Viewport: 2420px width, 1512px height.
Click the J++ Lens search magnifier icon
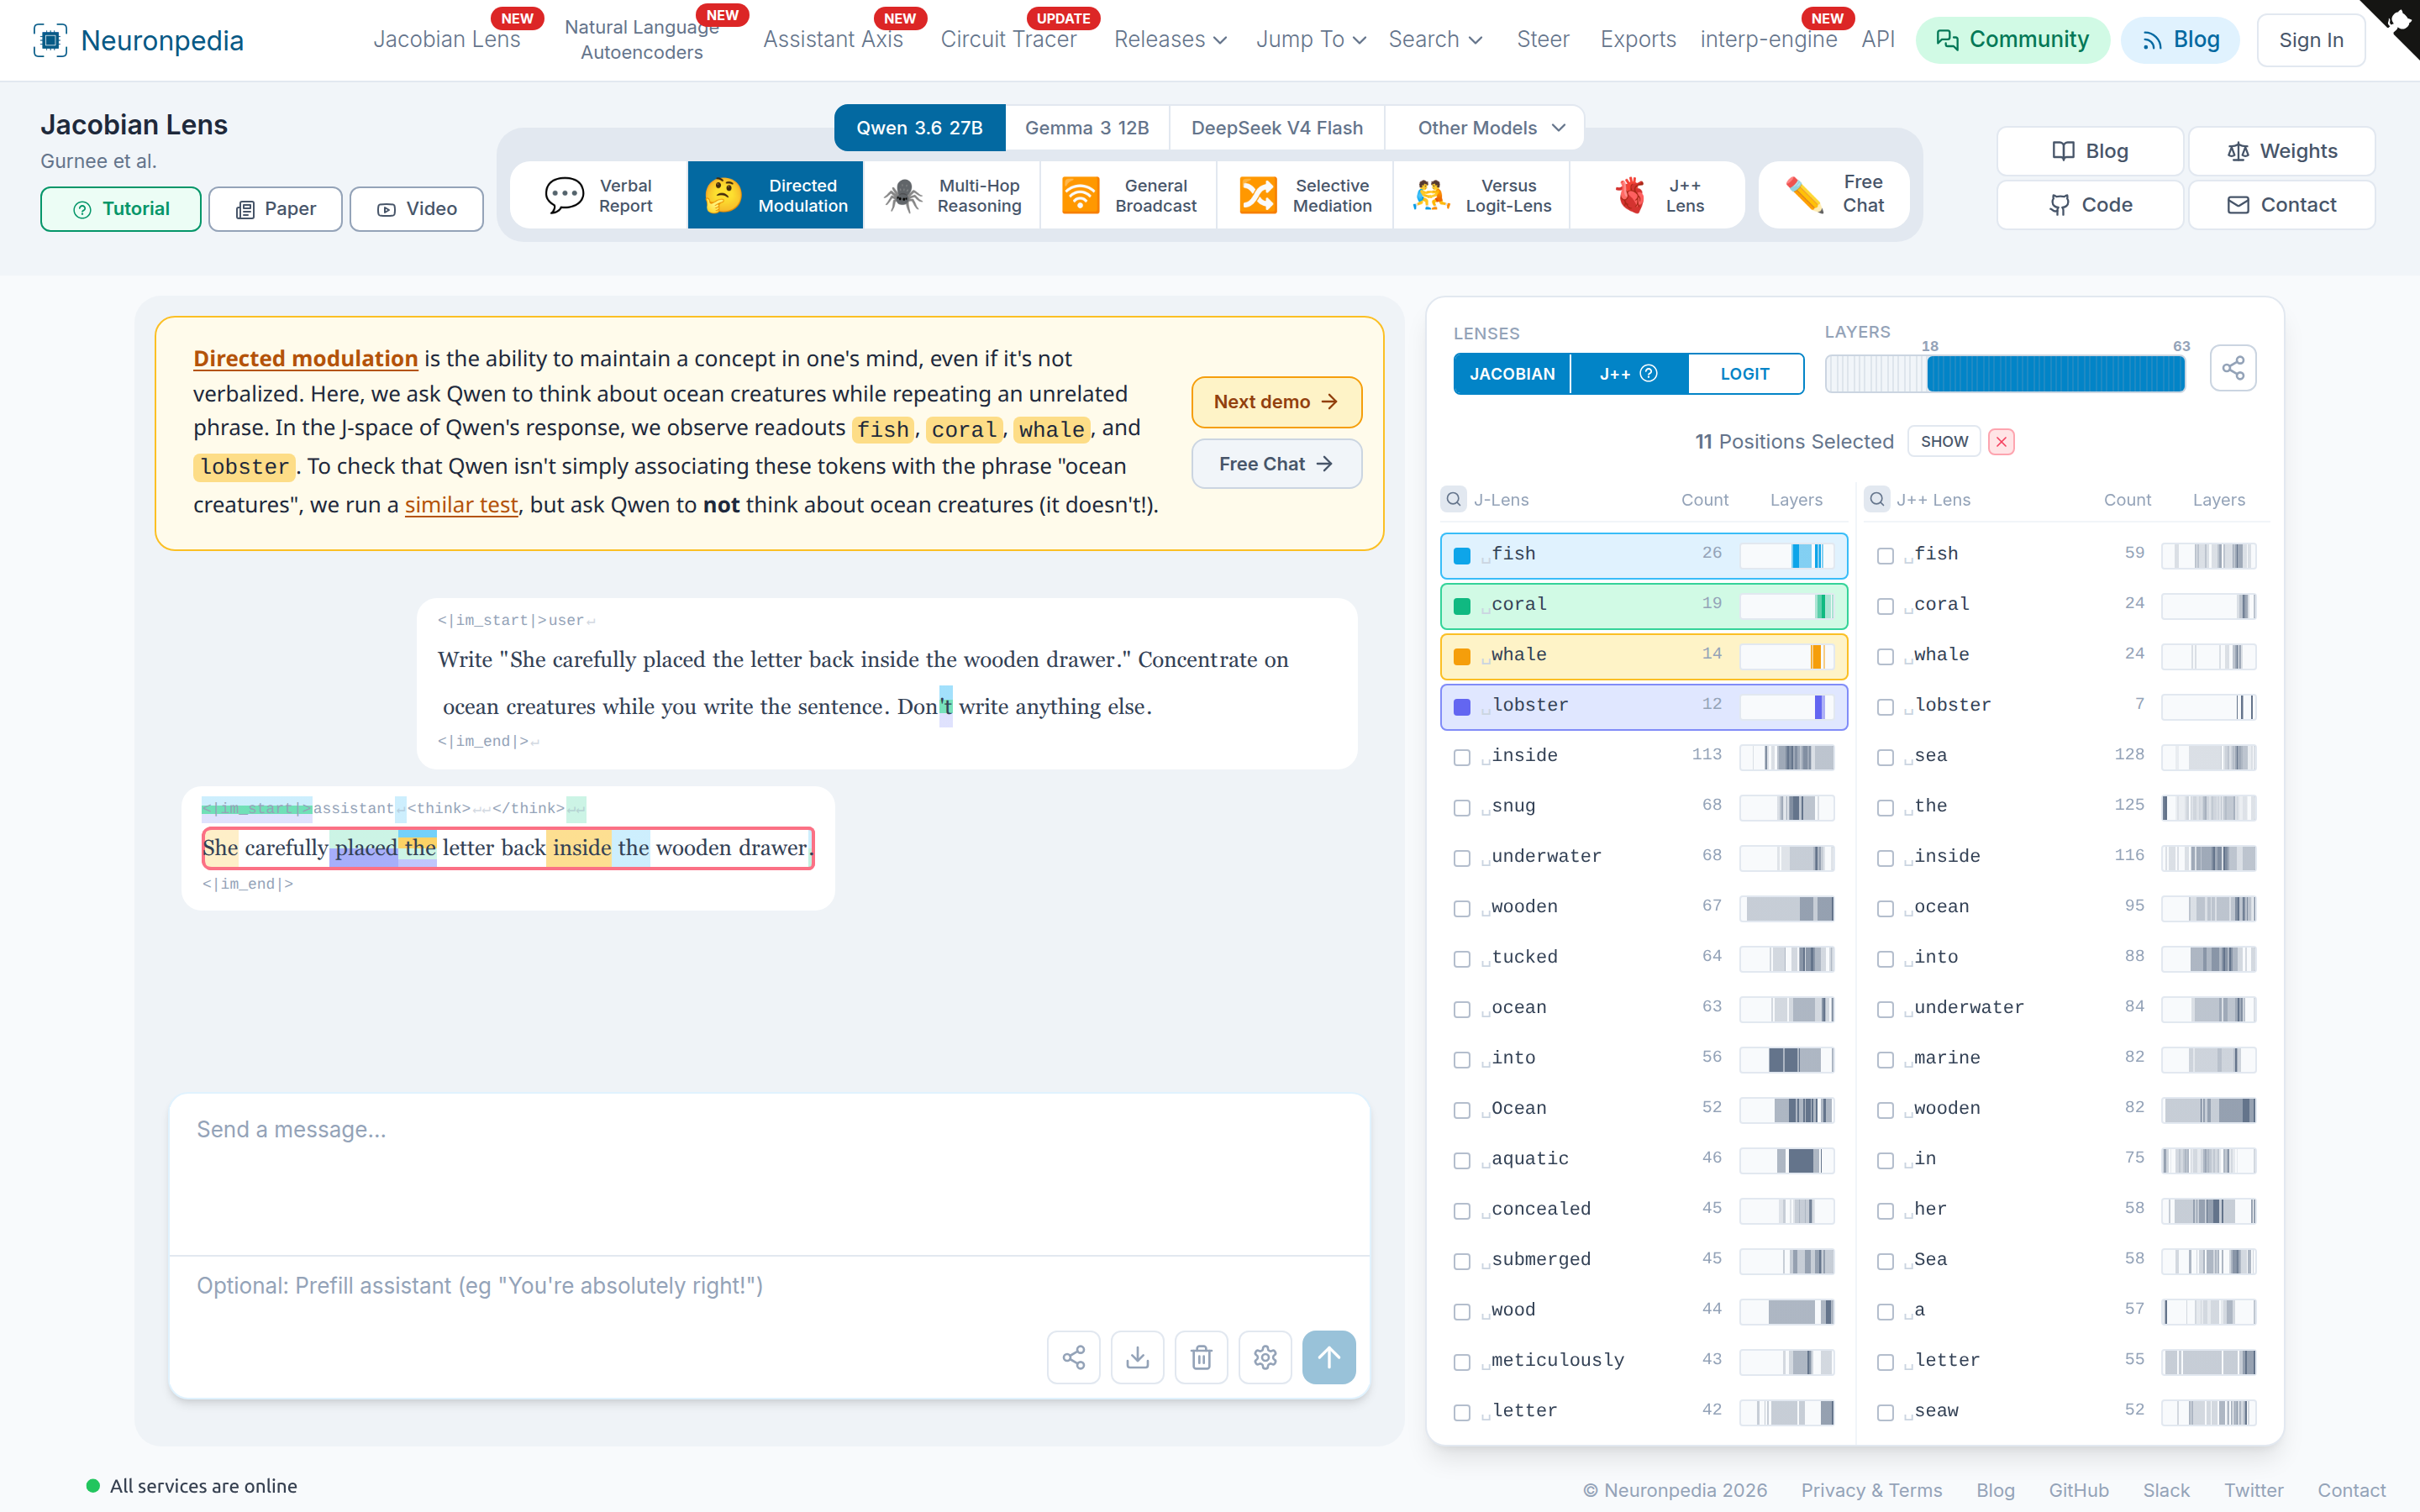pyautogui.click(x=1877, y=499)
